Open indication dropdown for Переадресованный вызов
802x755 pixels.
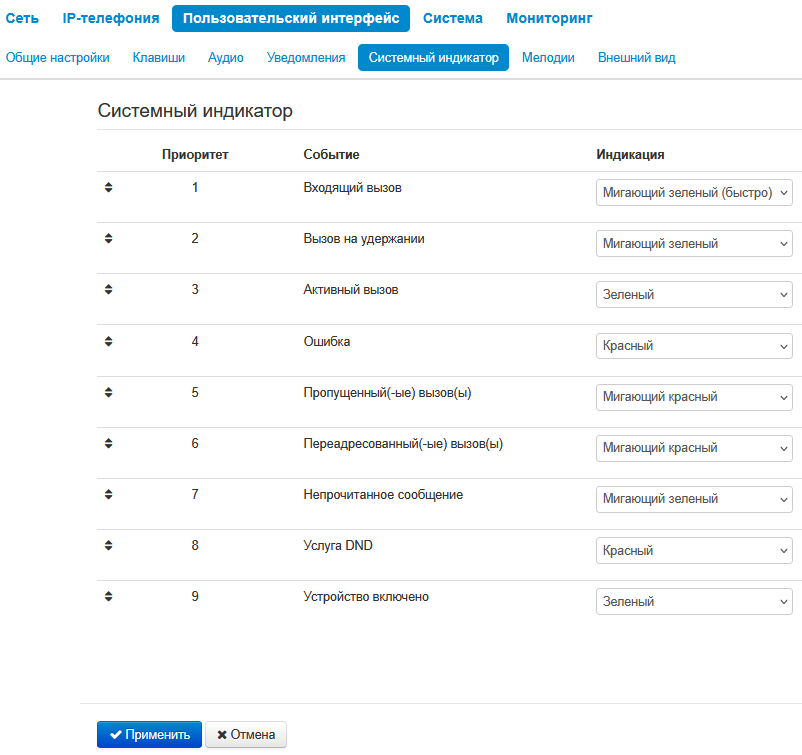[694, 448]
